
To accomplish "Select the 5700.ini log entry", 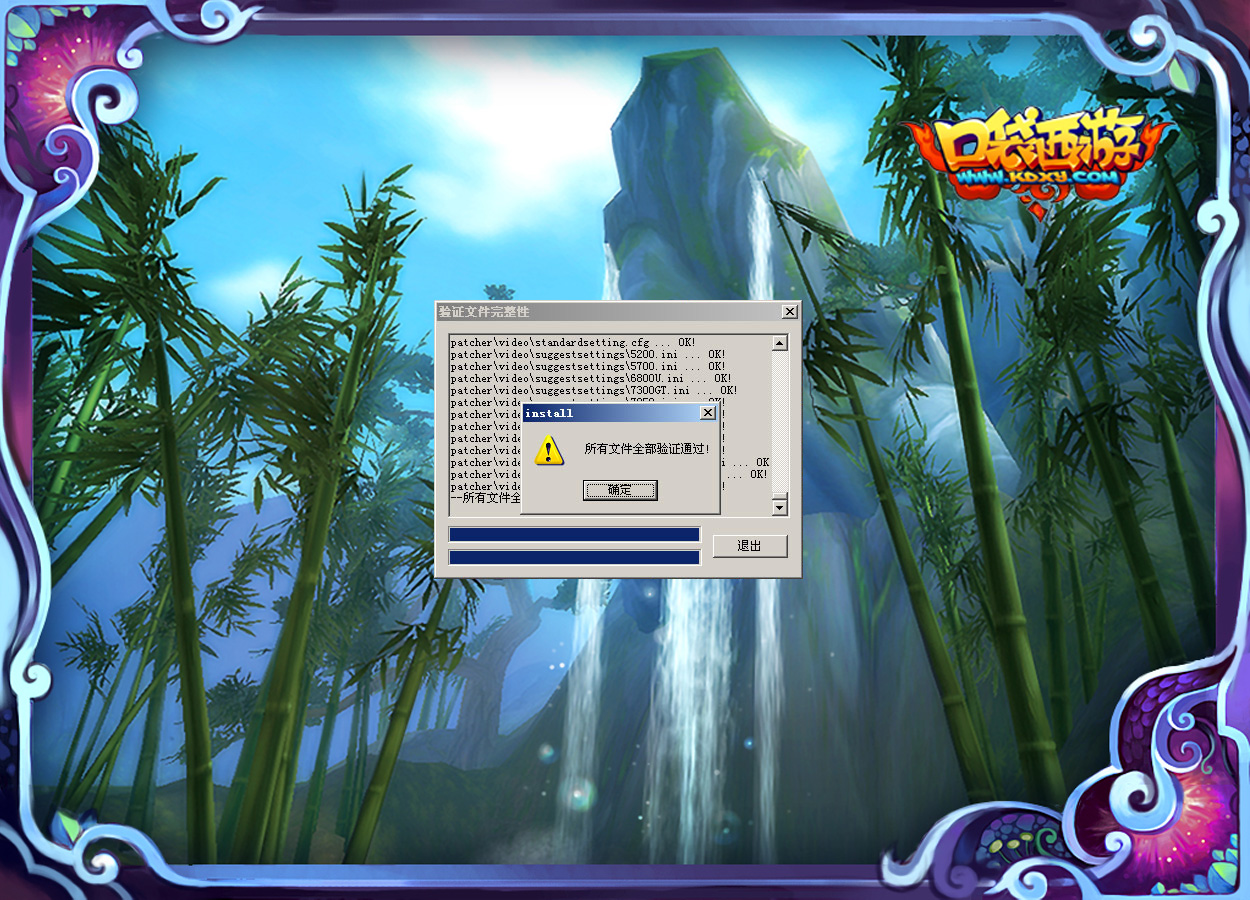I will point(587,367).
